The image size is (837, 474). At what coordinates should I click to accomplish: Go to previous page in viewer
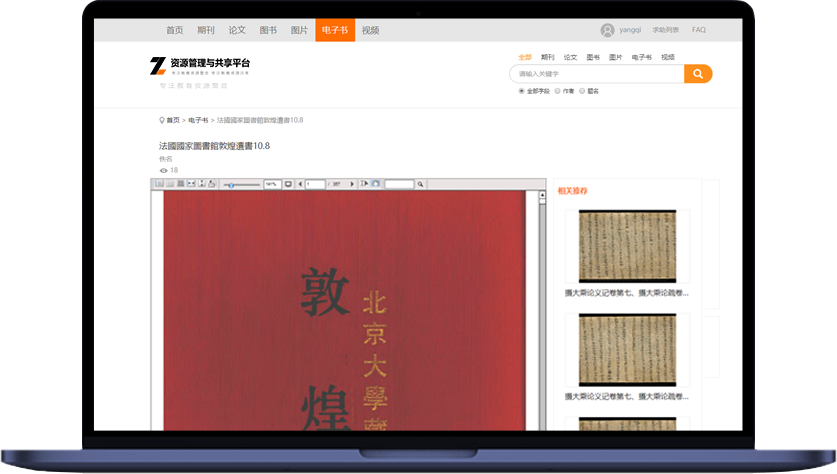(x=300, y=184)
